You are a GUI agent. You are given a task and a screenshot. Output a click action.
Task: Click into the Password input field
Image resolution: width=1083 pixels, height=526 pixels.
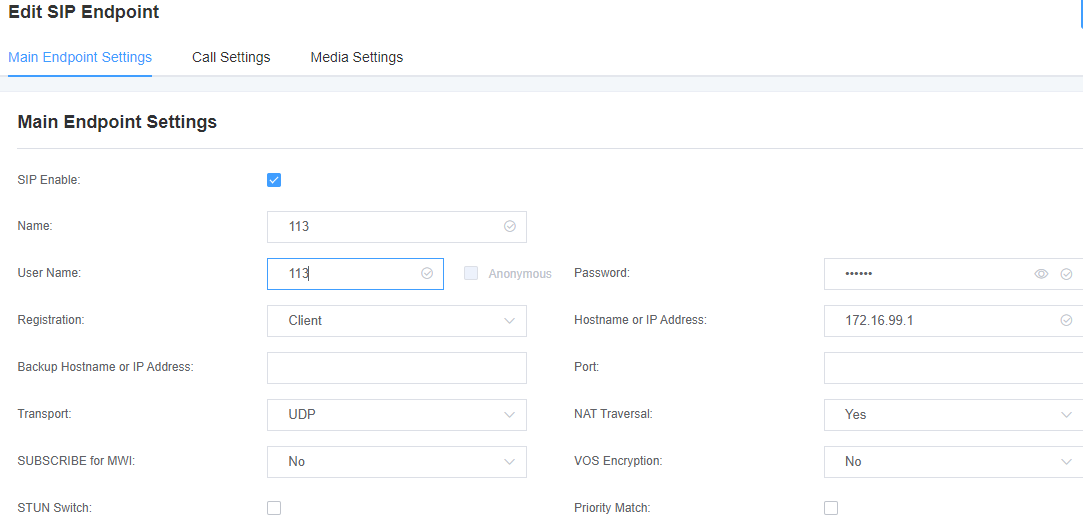pyautogui.click(x=953, y=274)
